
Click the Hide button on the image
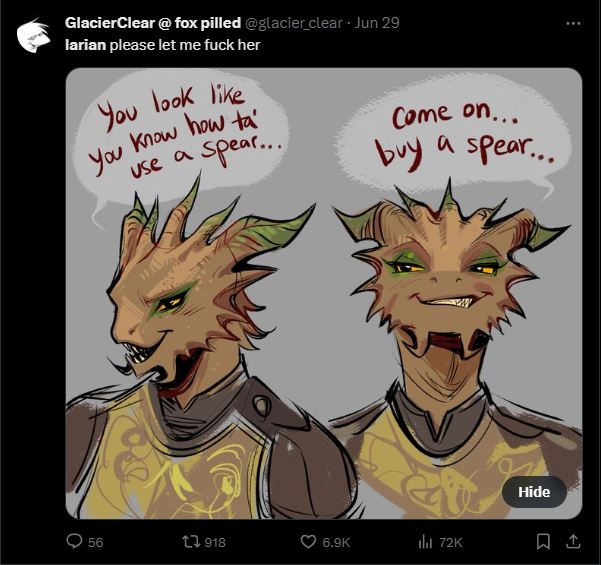534,492
